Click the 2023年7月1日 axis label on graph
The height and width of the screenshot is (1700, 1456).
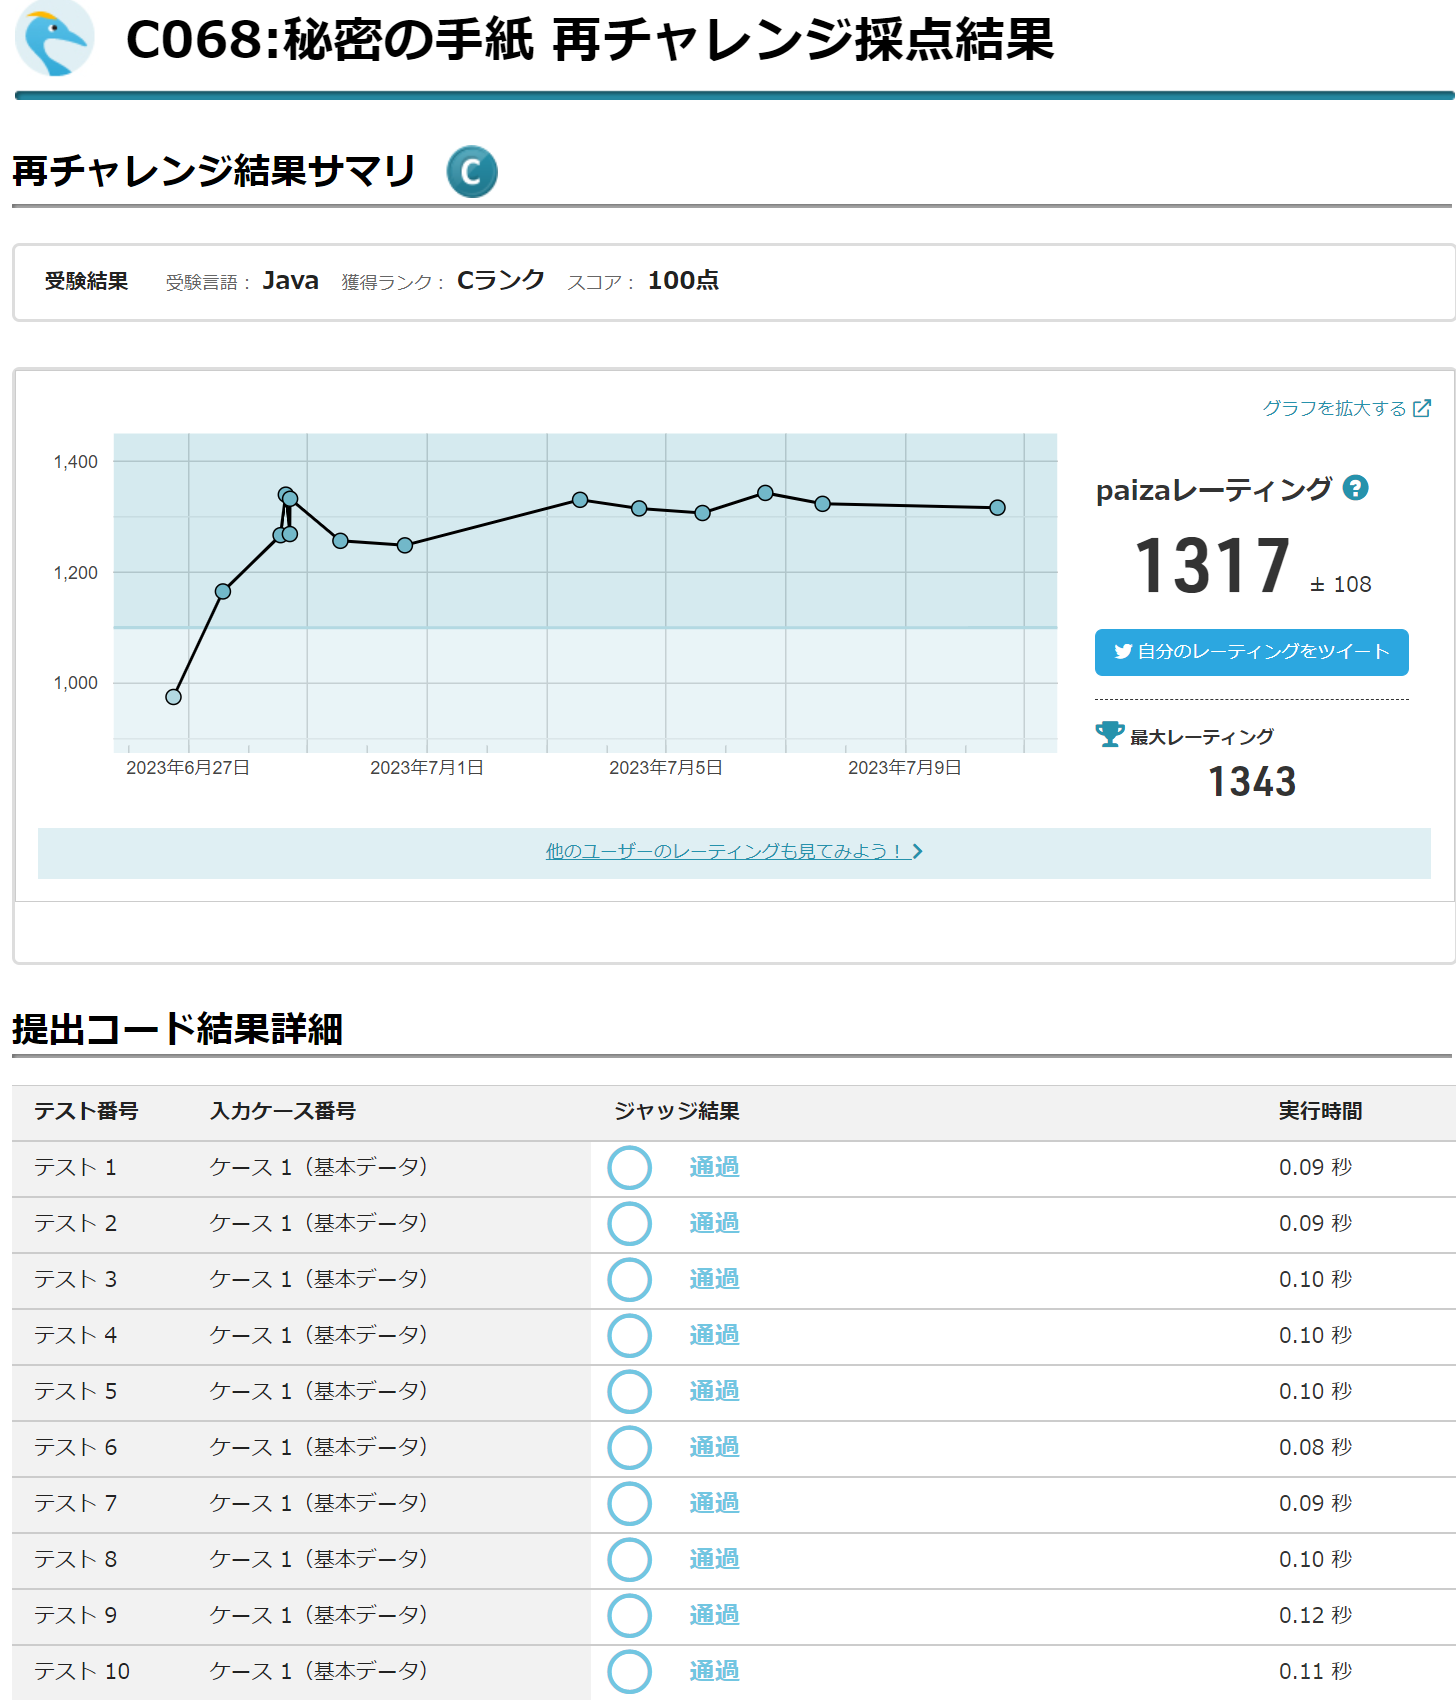click(x=427, y=768)
